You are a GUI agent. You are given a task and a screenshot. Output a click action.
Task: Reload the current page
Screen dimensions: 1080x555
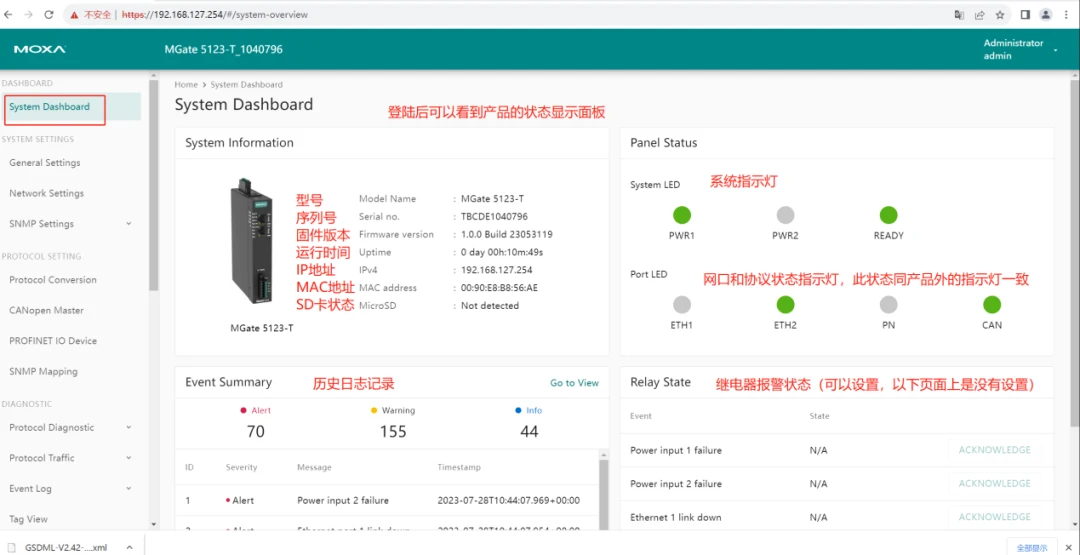49,14
